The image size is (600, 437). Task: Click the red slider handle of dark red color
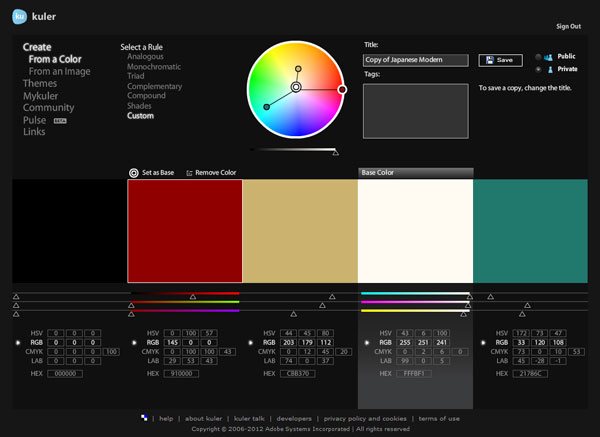click(193, 297)
